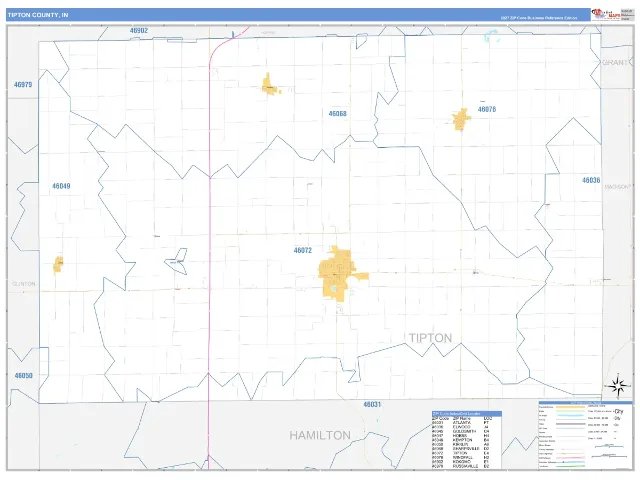Image resolution: width=640 pixels, height=480 pixels.
Task: Click the pink highway legend swatch
Action: point(570,458)
